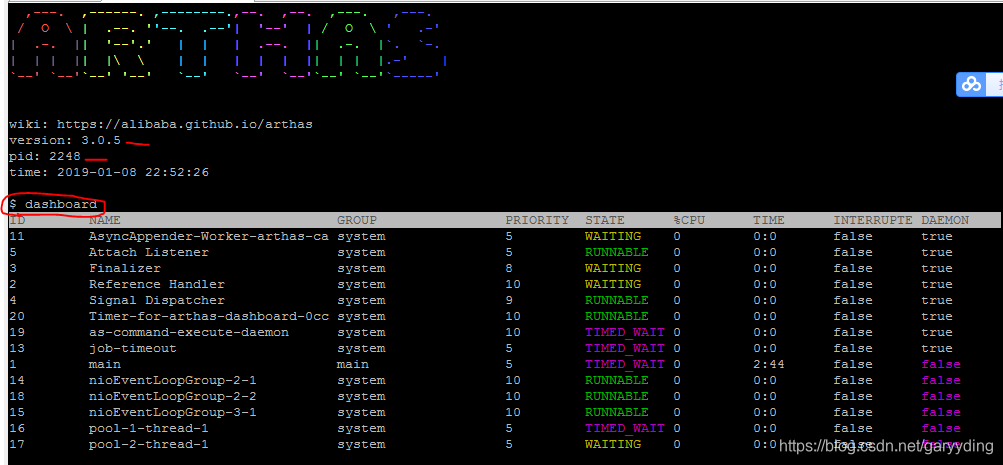Click the Baidu cloud icon on right edge
The width and height of the screenshot is (1003, 465).
click(972, 84)
